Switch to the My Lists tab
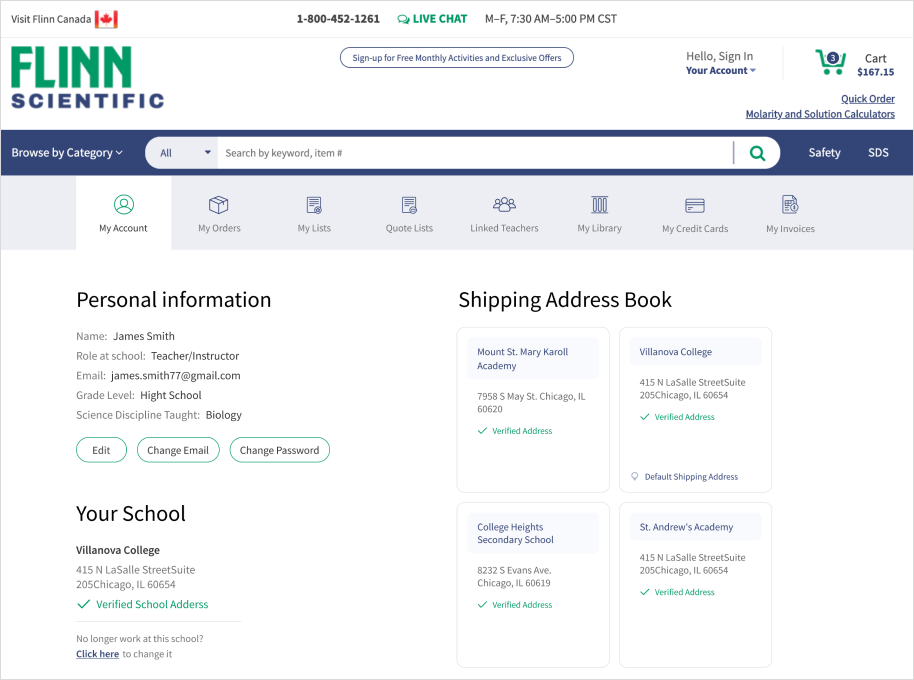 pos(314,213)
